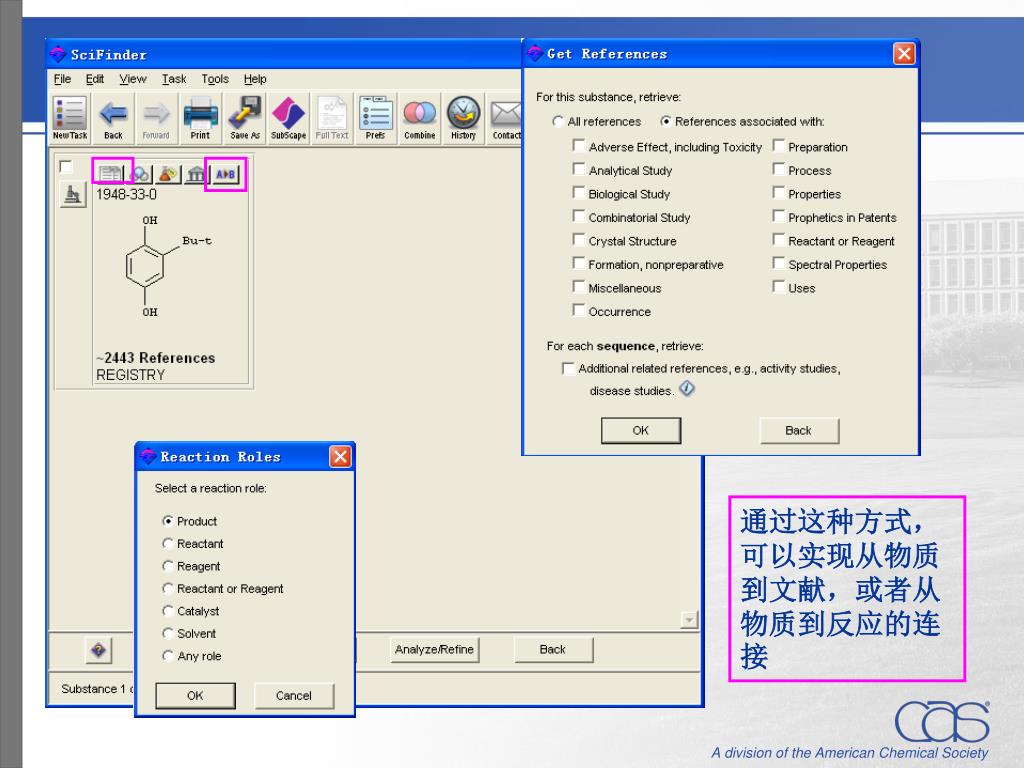Check the Prophetics in Patents checkbox
1024x768 pixels.
[x=778, y=216]
